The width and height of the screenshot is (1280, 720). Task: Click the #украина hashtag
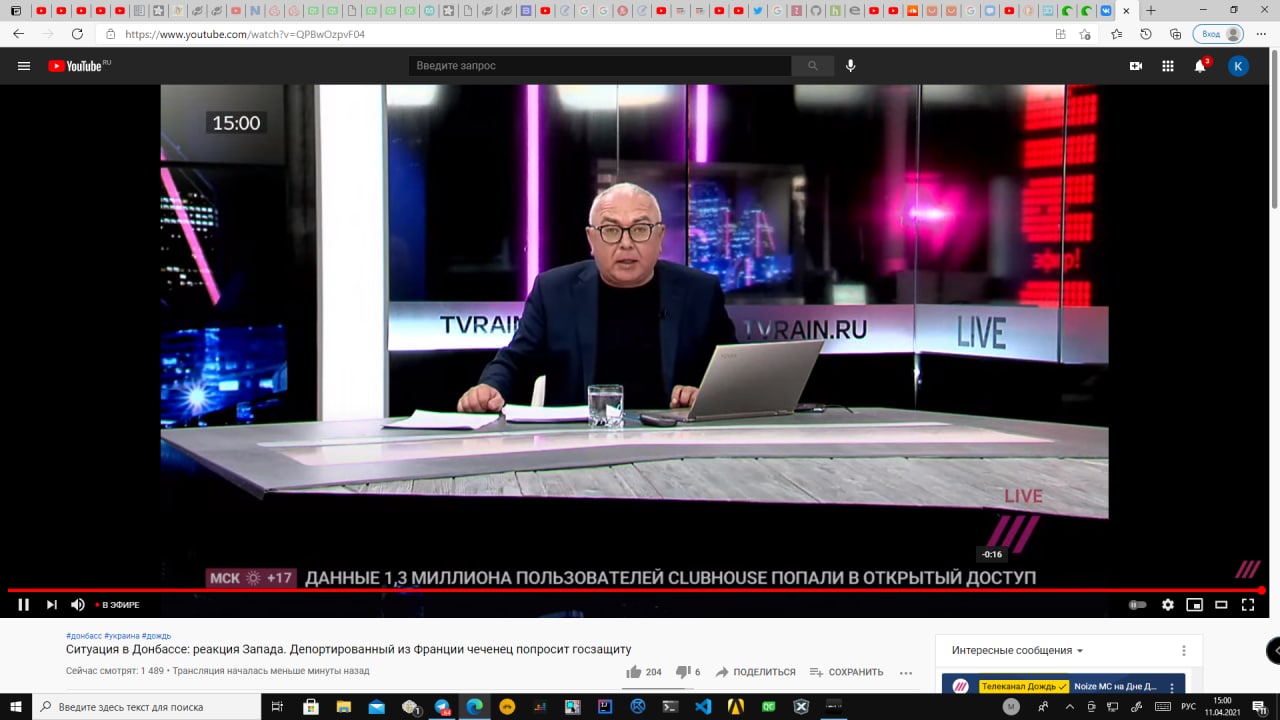[x=122, y=636]
